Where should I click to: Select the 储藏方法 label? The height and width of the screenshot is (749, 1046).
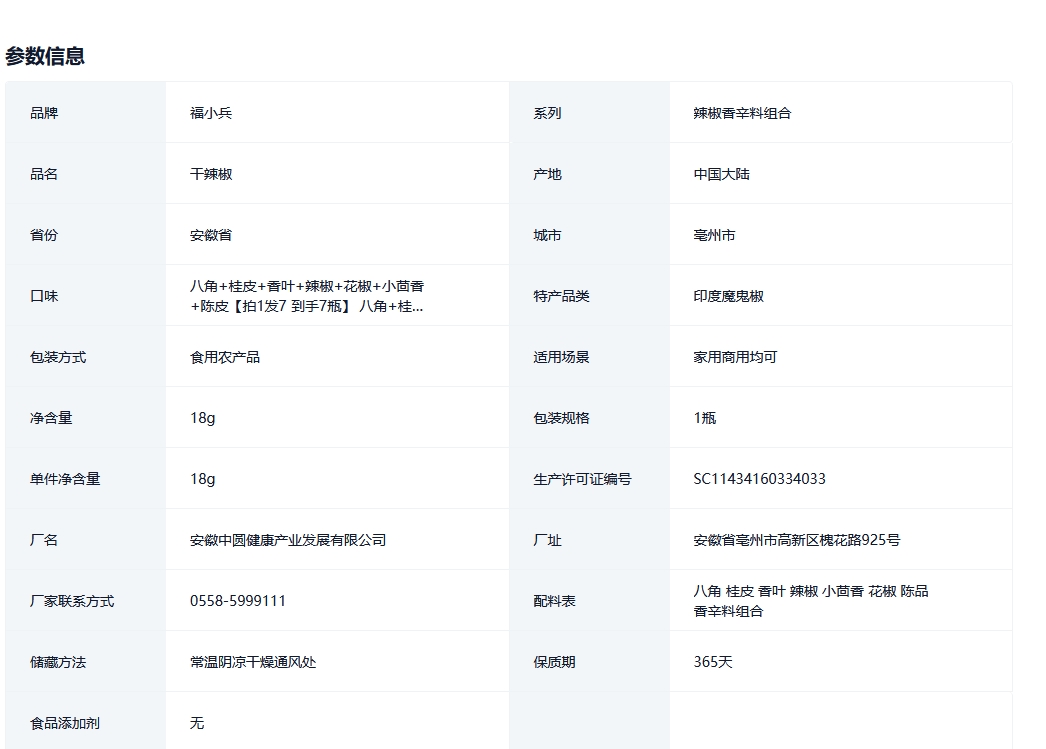[58, 662]
